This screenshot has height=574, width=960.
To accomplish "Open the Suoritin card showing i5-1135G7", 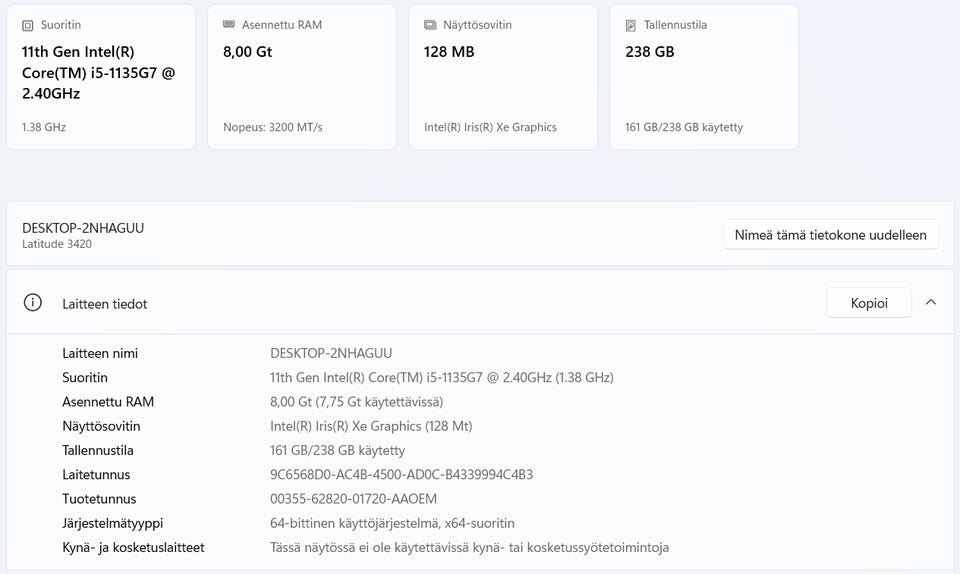I will [101, 76].
